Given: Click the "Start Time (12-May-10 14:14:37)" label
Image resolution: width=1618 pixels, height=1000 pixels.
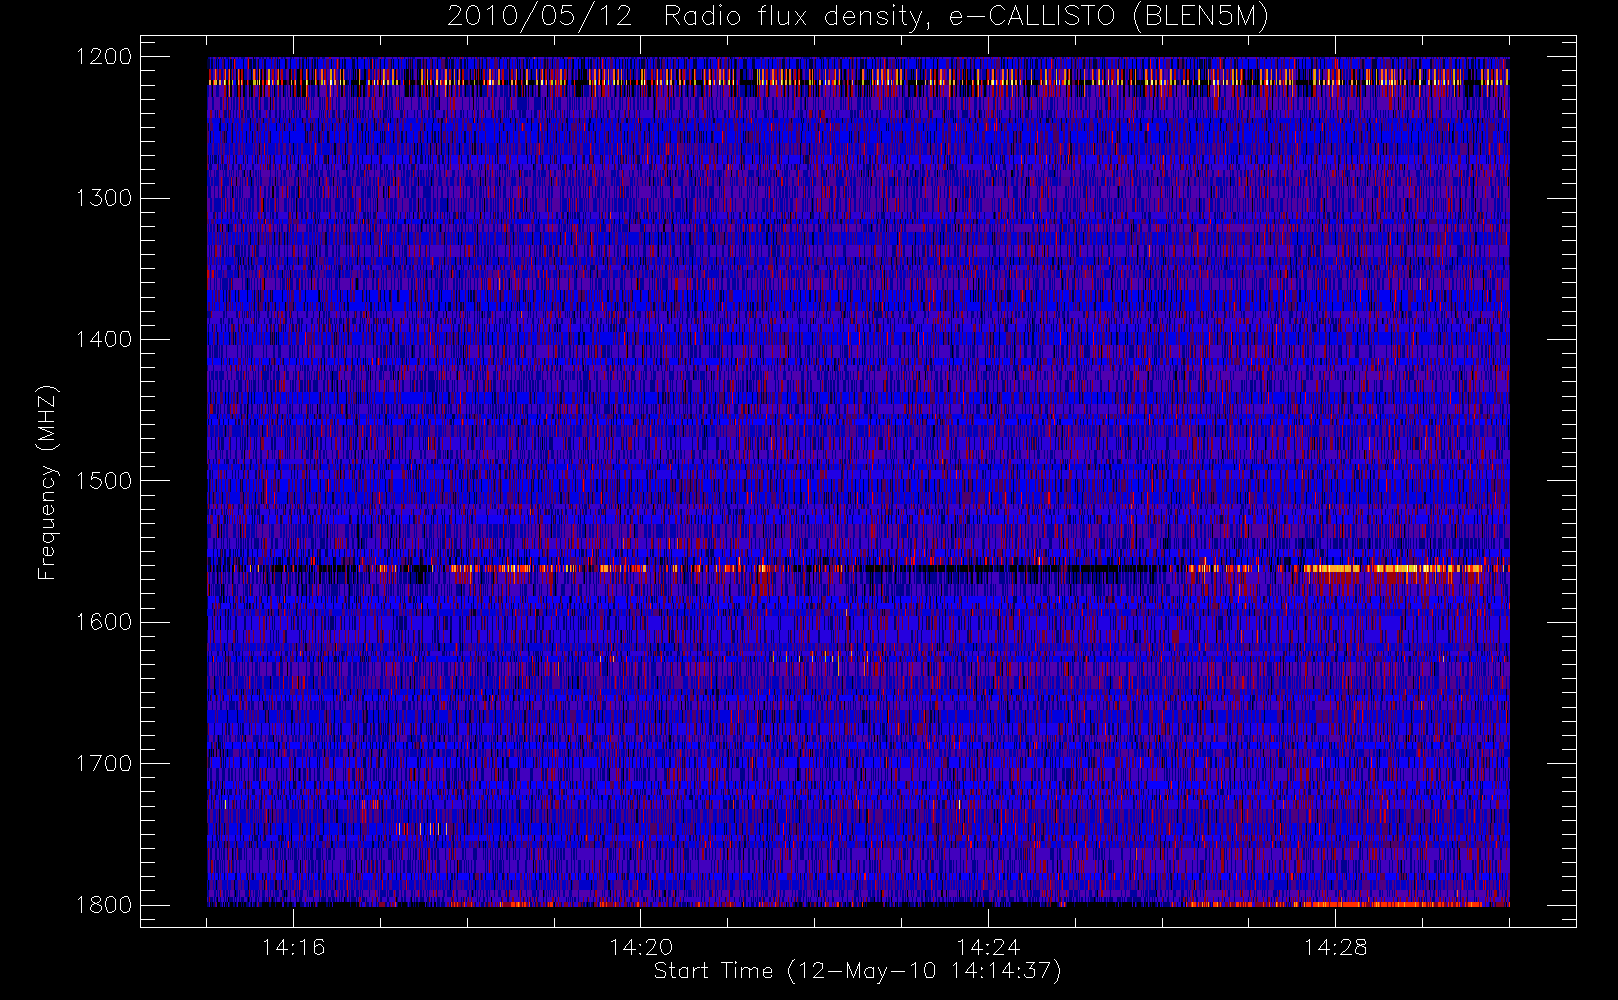Looking at the screenshot, I should [858, 971].
